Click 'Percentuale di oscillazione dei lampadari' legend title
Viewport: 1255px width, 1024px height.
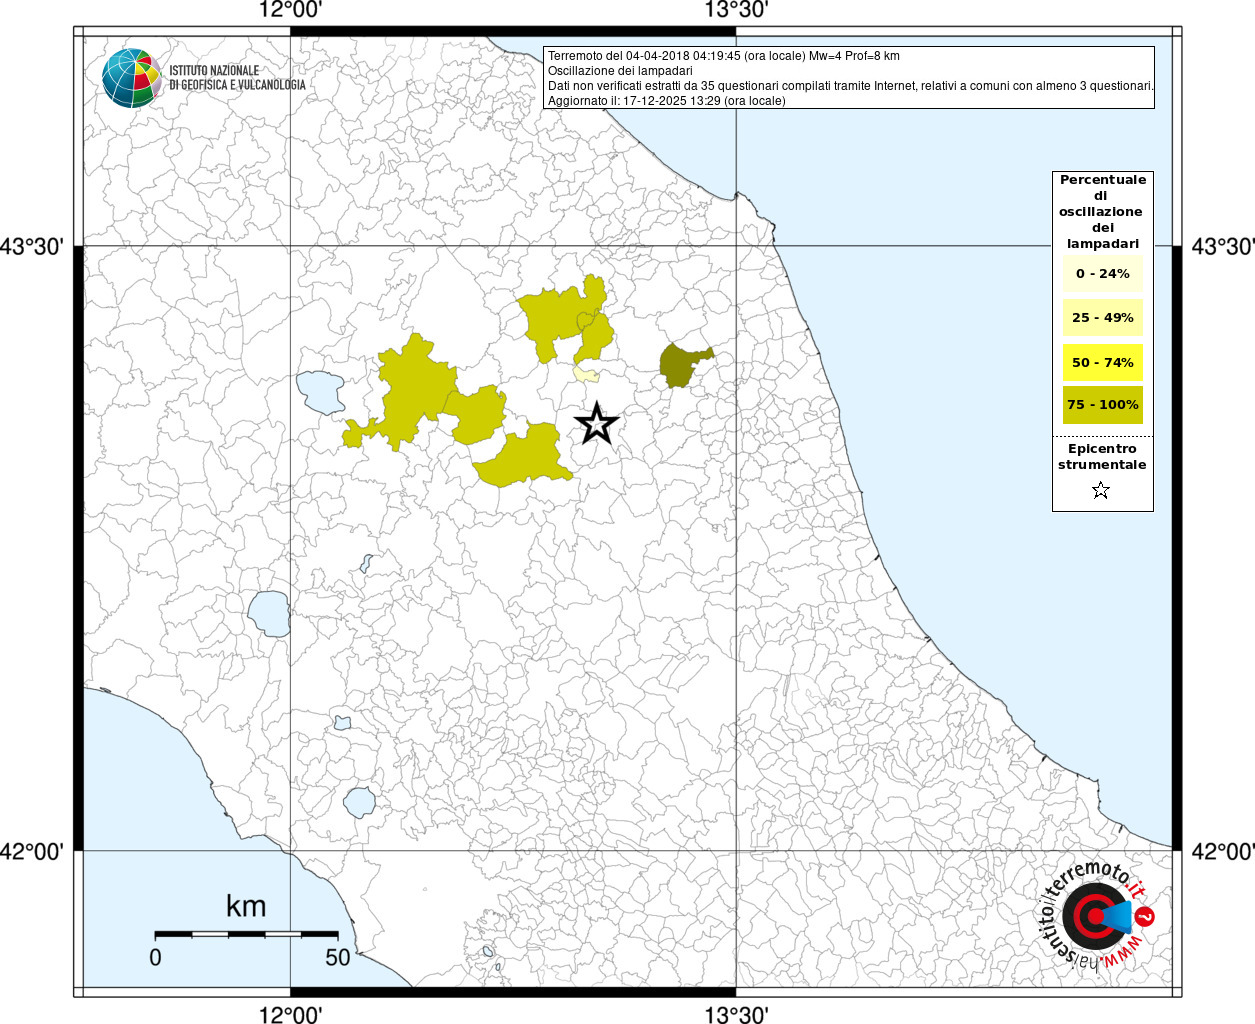[1102, 212]
